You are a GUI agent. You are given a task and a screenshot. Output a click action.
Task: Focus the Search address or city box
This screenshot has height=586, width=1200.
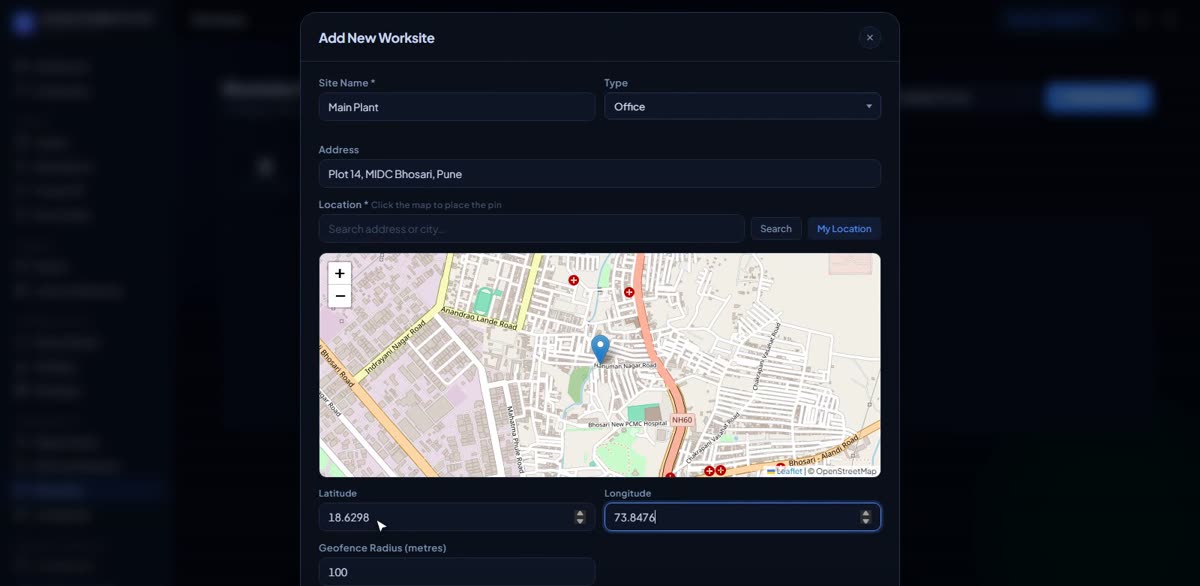tap(531, 229)
